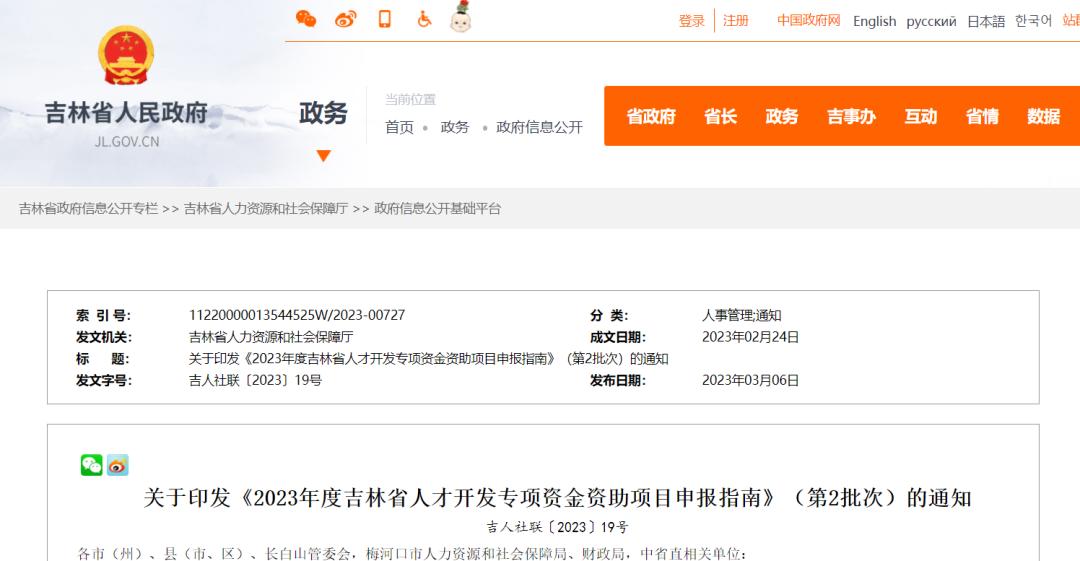This screenshot has width=1080, height=561.
Task: Open the Weibo icon in top bar
Action: [345, 19]
